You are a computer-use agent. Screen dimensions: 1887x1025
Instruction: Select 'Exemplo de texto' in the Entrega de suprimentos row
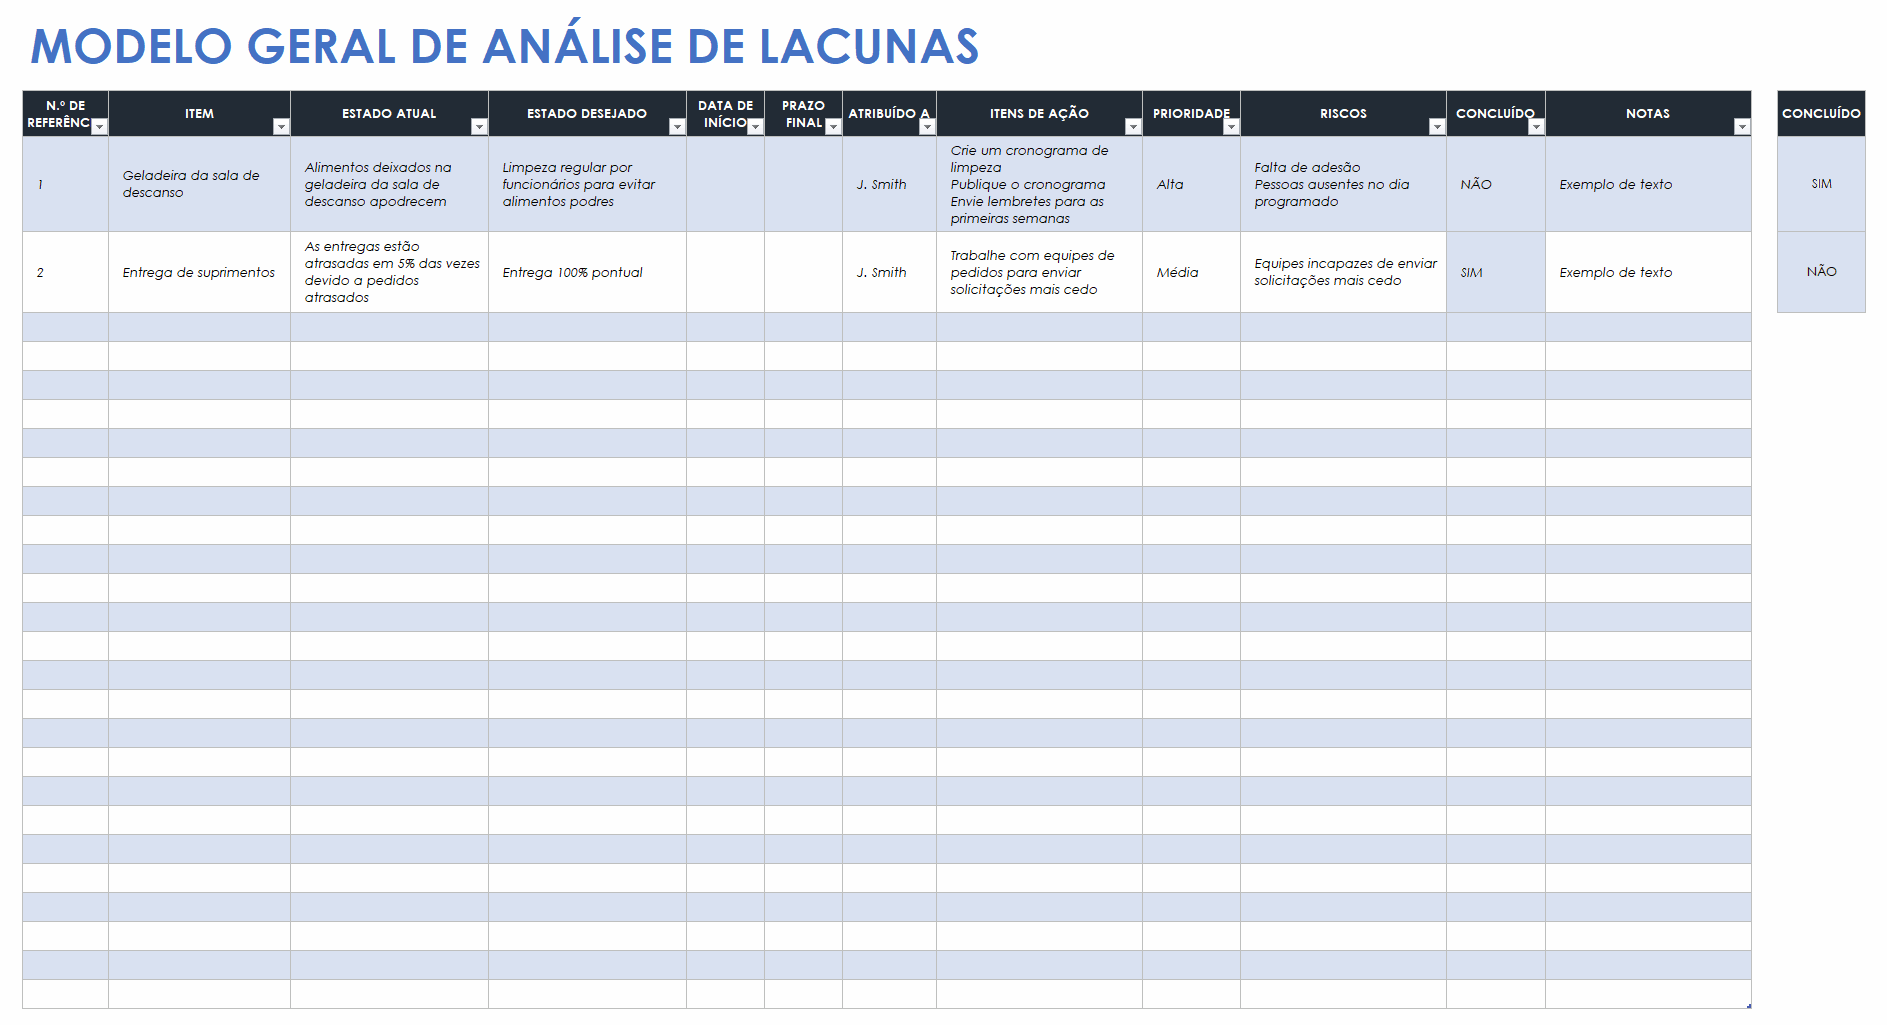click(x=1648, y=272)
